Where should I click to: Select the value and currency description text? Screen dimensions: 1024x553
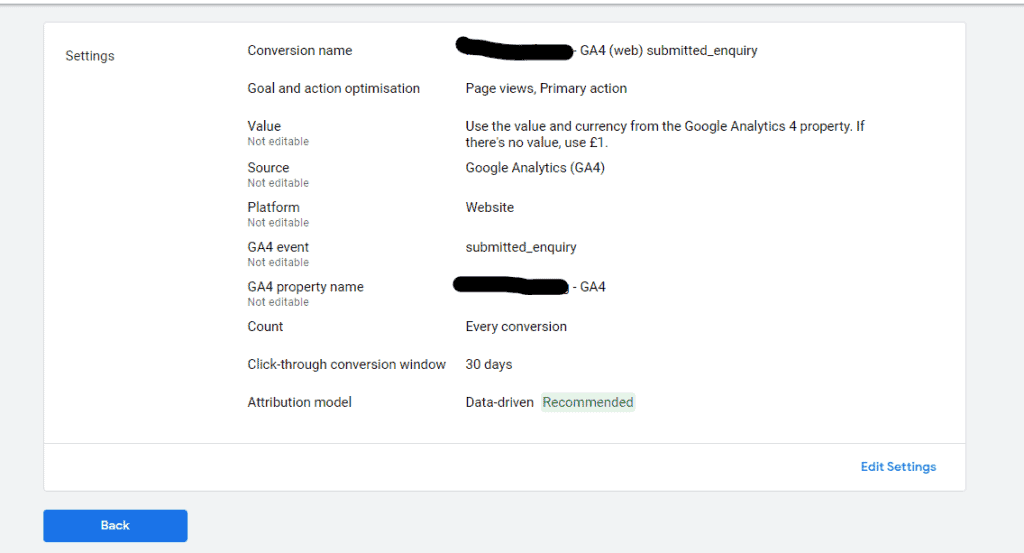pyautogui.click(x=665, y=134)
